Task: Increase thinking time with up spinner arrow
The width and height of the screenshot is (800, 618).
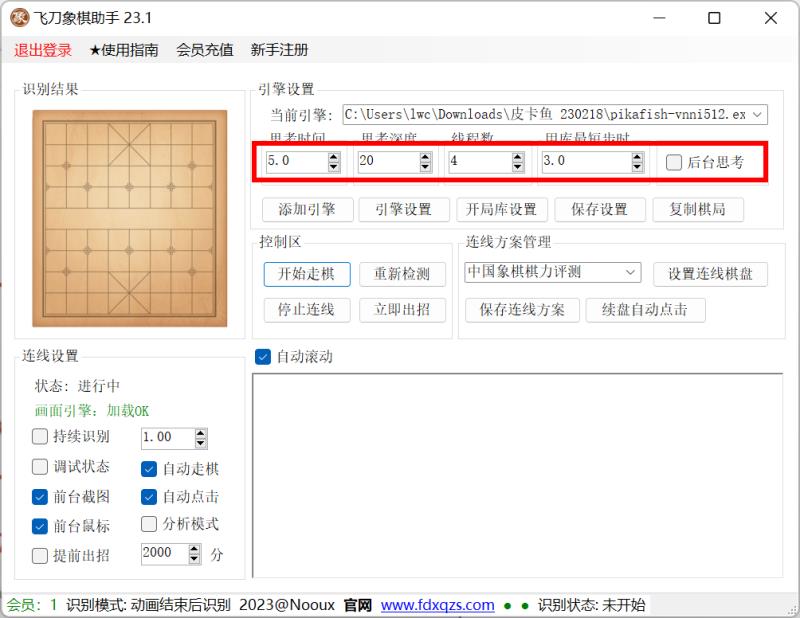Action: [334, 157]
